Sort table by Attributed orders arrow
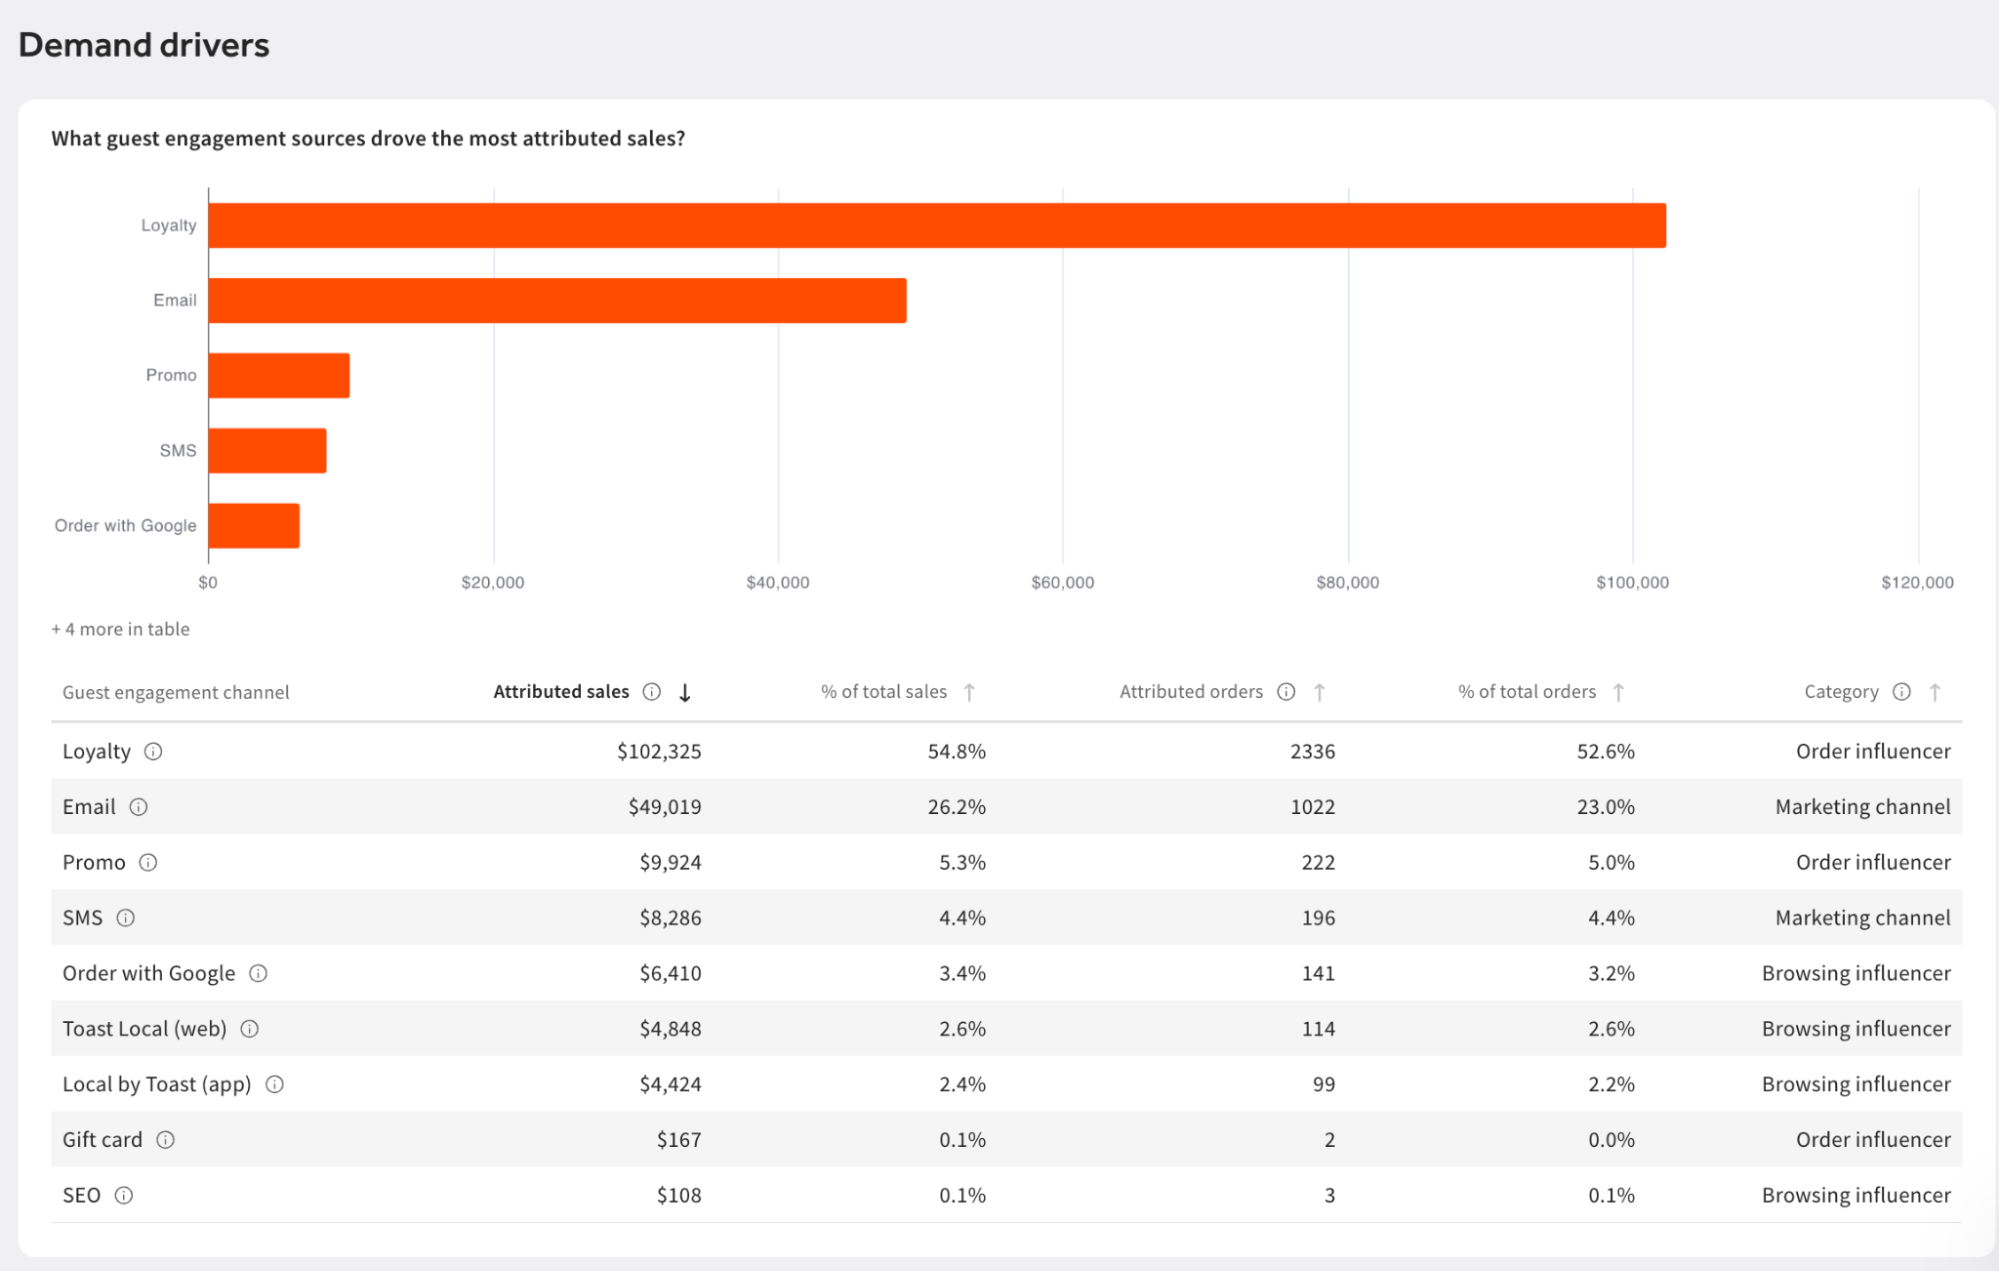 tap(1320, 693)
